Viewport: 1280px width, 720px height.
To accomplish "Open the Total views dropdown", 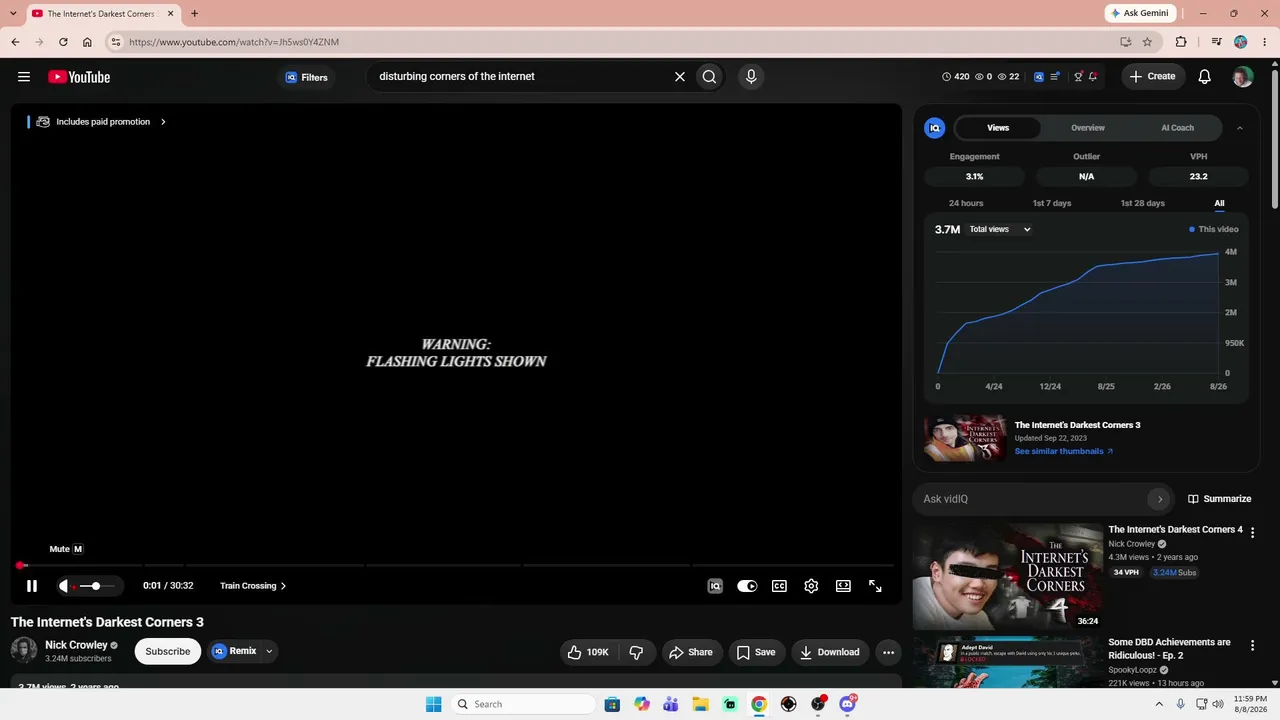I will (1000, 229).
